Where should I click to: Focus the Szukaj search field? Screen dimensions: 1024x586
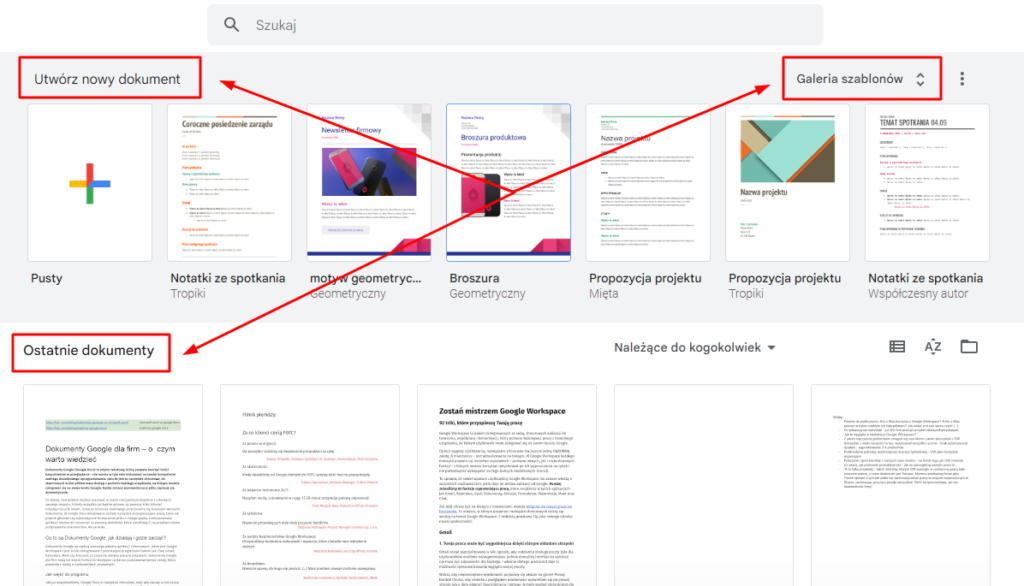pos(515,25)
